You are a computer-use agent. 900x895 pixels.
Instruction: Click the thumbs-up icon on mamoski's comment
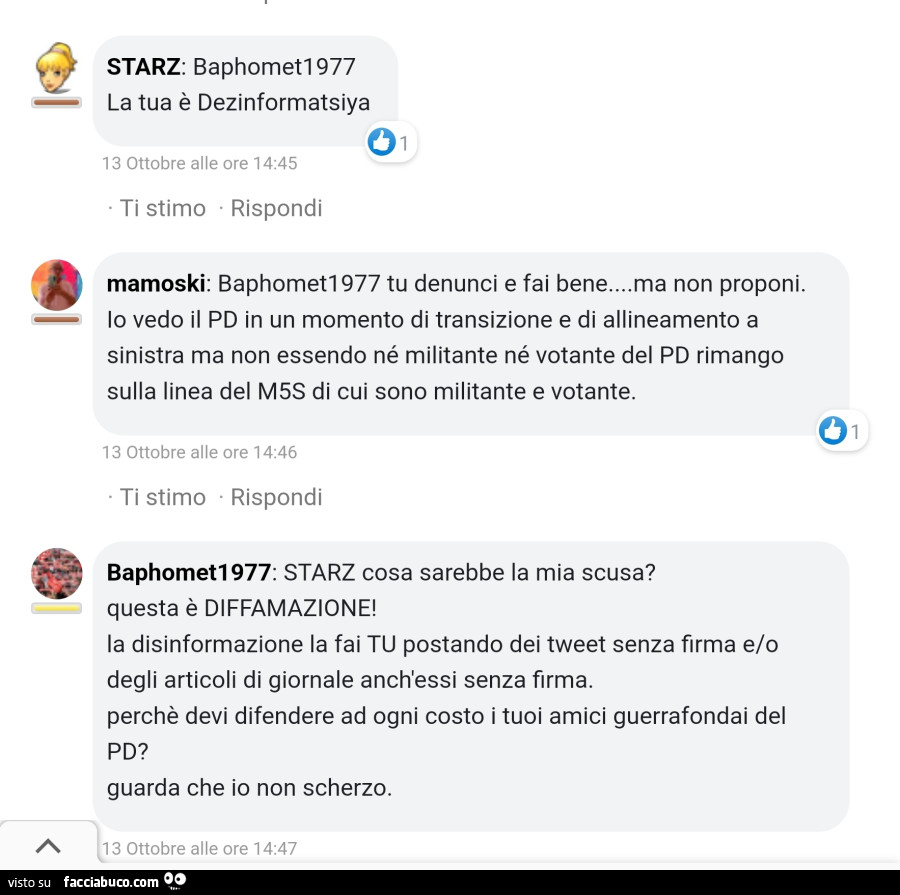[832, 430]
